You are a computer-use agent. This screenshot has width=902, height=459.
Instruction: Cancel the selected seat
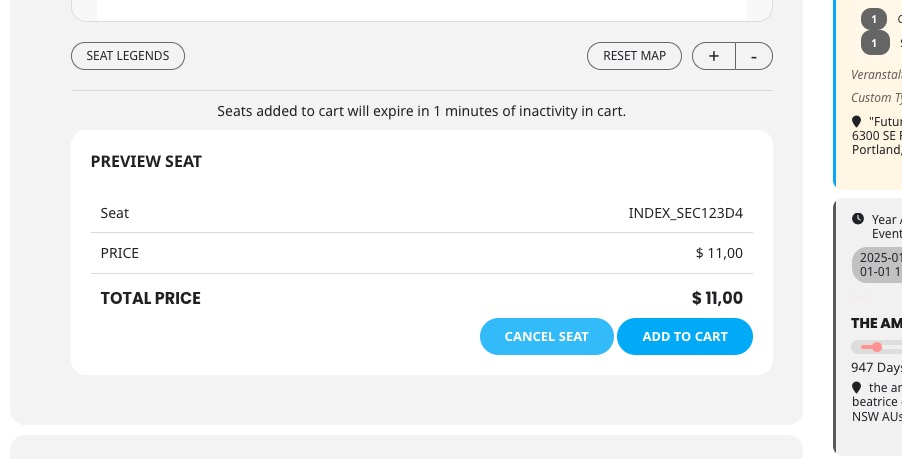(x=546, y=336)
